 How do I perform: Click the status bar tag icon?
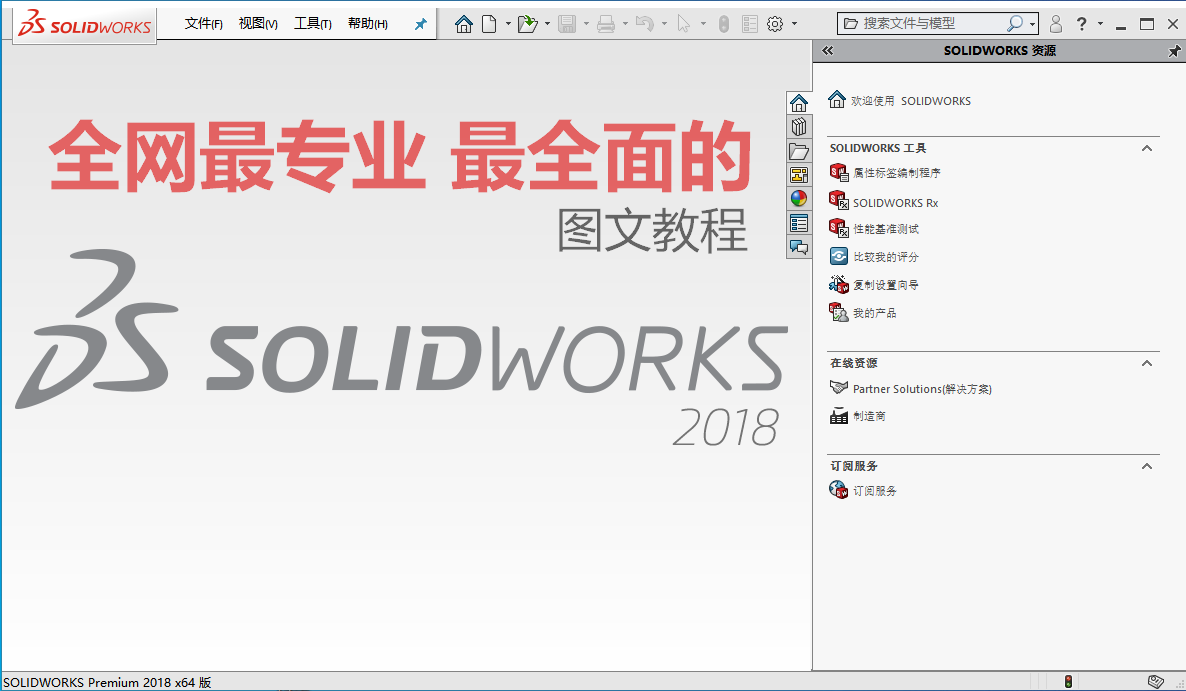(x=1155, y=682)
